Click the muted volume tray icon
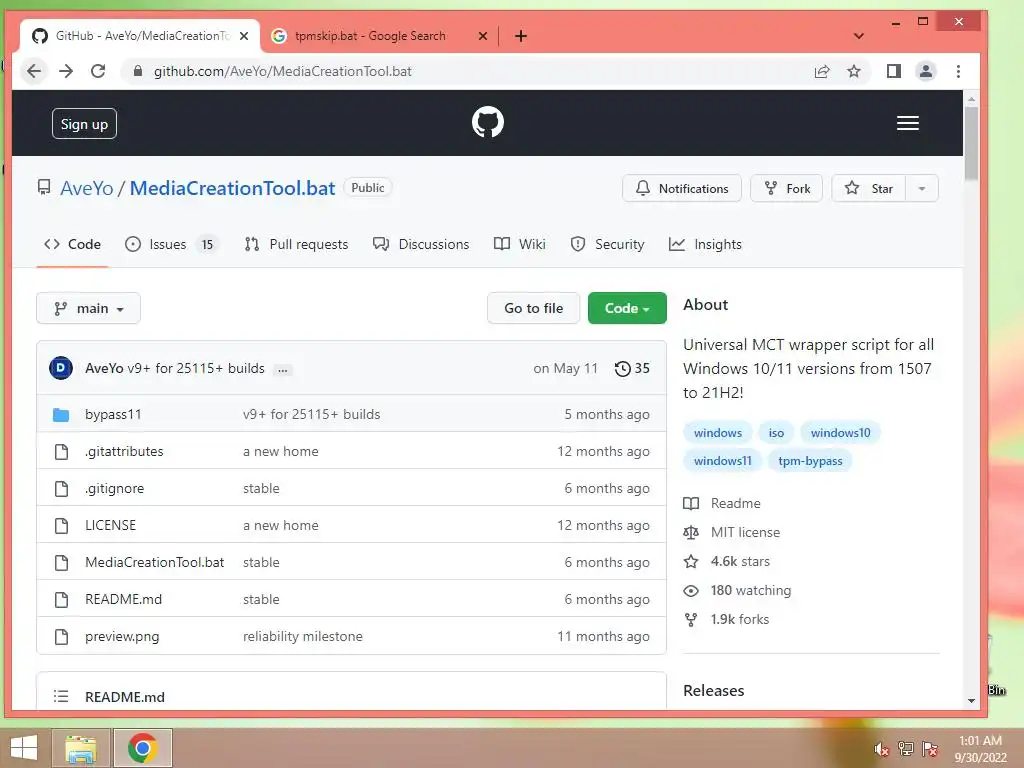This screenshot has width=1024, height=768. click(882, 749)
